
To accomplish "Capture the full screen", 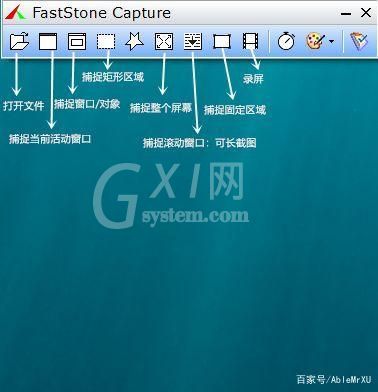I will click(x=164, y=41).
